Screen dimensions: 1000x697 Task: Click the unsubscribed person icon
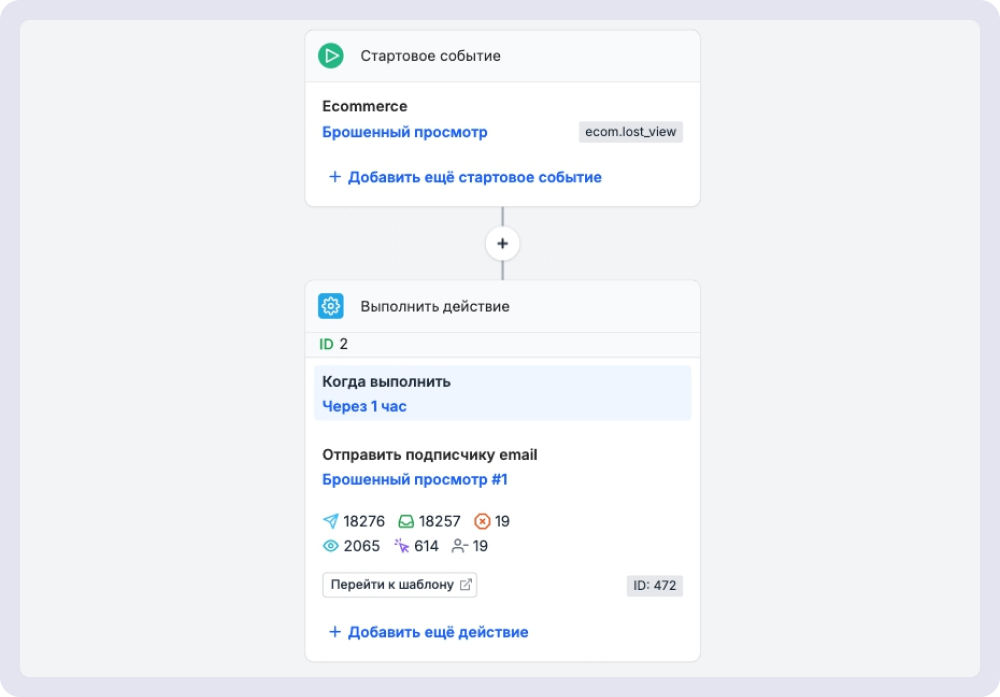[x=459, y=546]
